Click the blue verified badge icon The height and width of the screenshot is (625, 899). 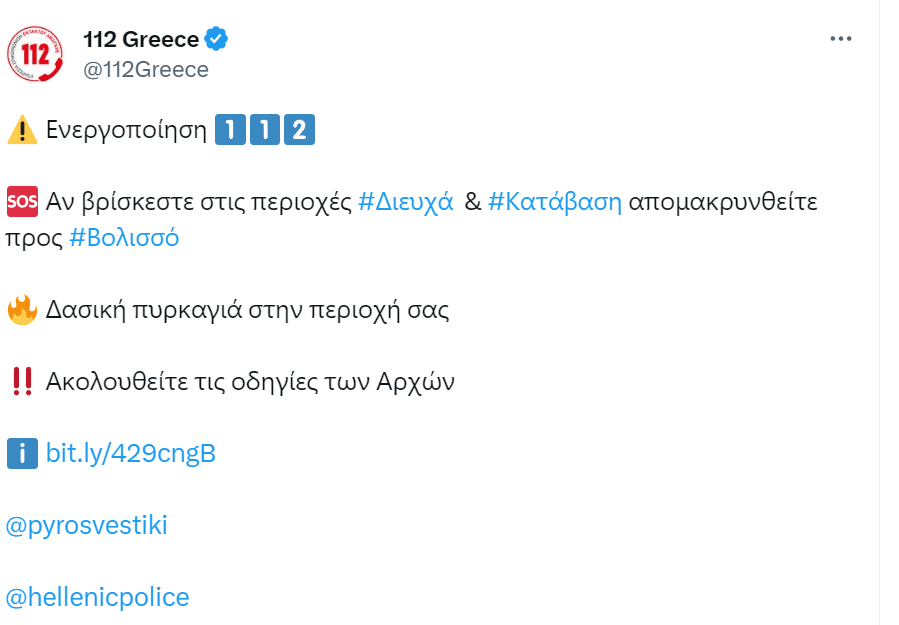click(216, 39)
